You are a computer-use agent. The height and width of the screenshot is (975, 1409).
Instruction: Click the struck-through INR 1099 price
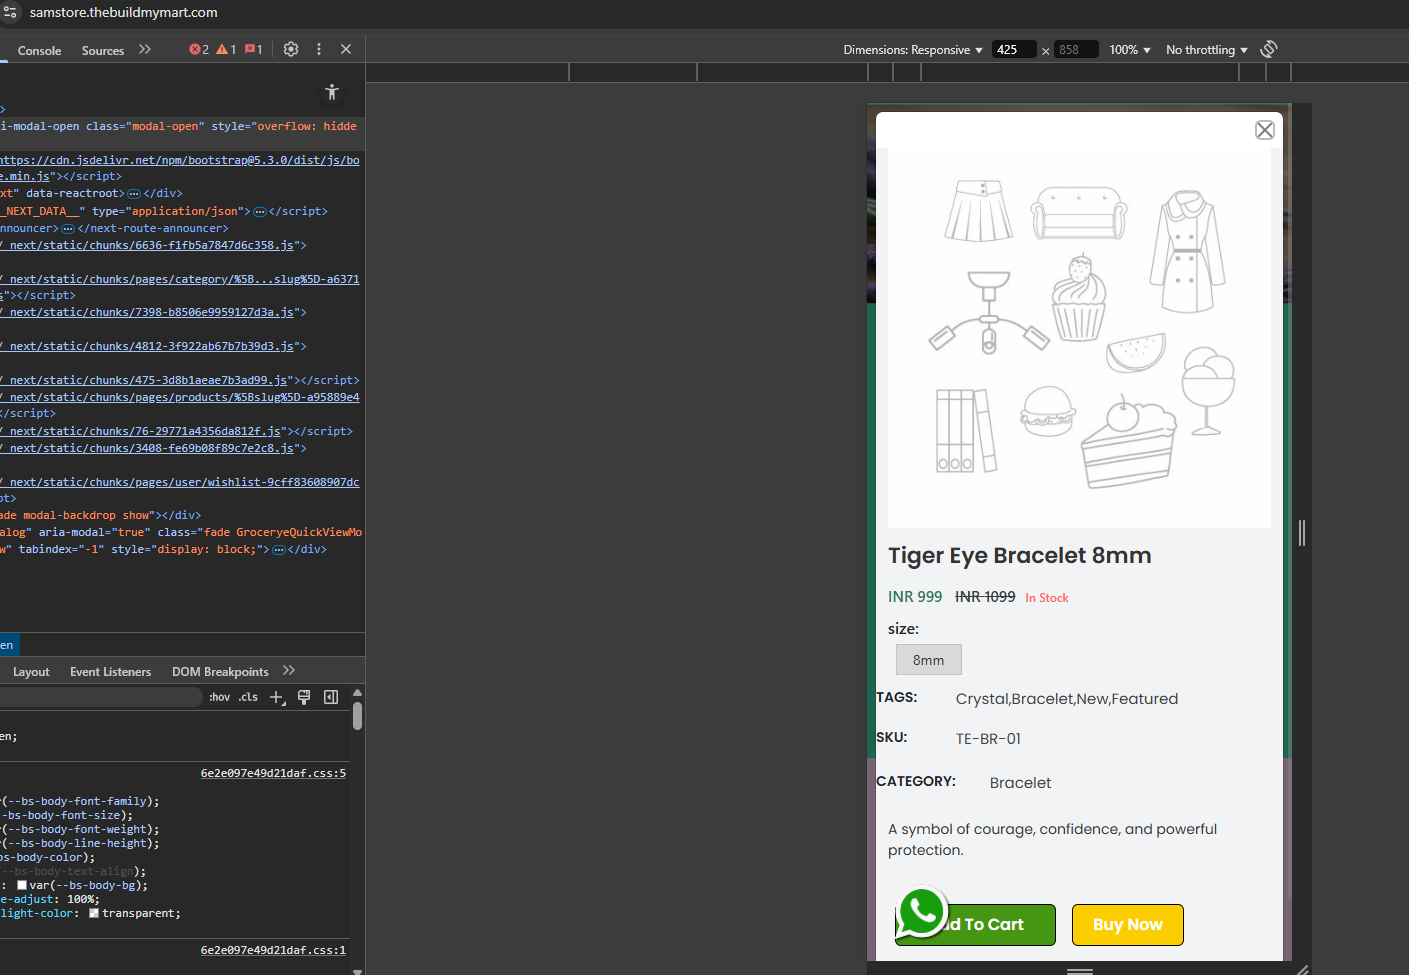985,597
